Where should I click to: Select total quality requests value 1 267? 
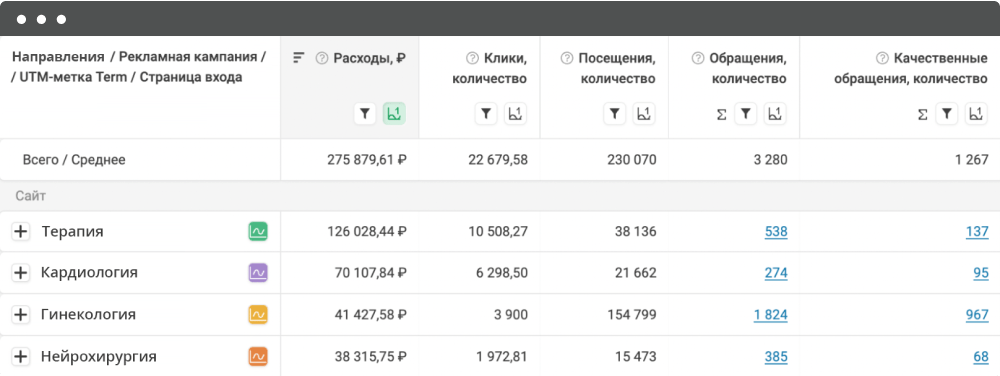tap(972, 159)
